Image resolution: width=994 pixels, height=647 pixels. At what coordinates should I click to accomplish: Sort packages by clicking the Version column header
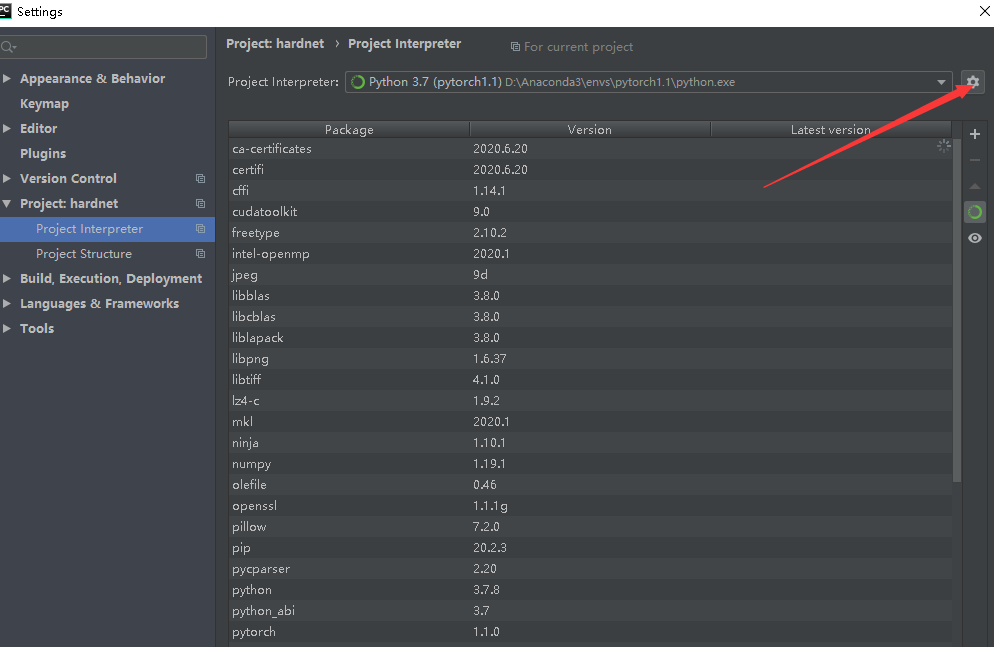(x=589, y=129)
